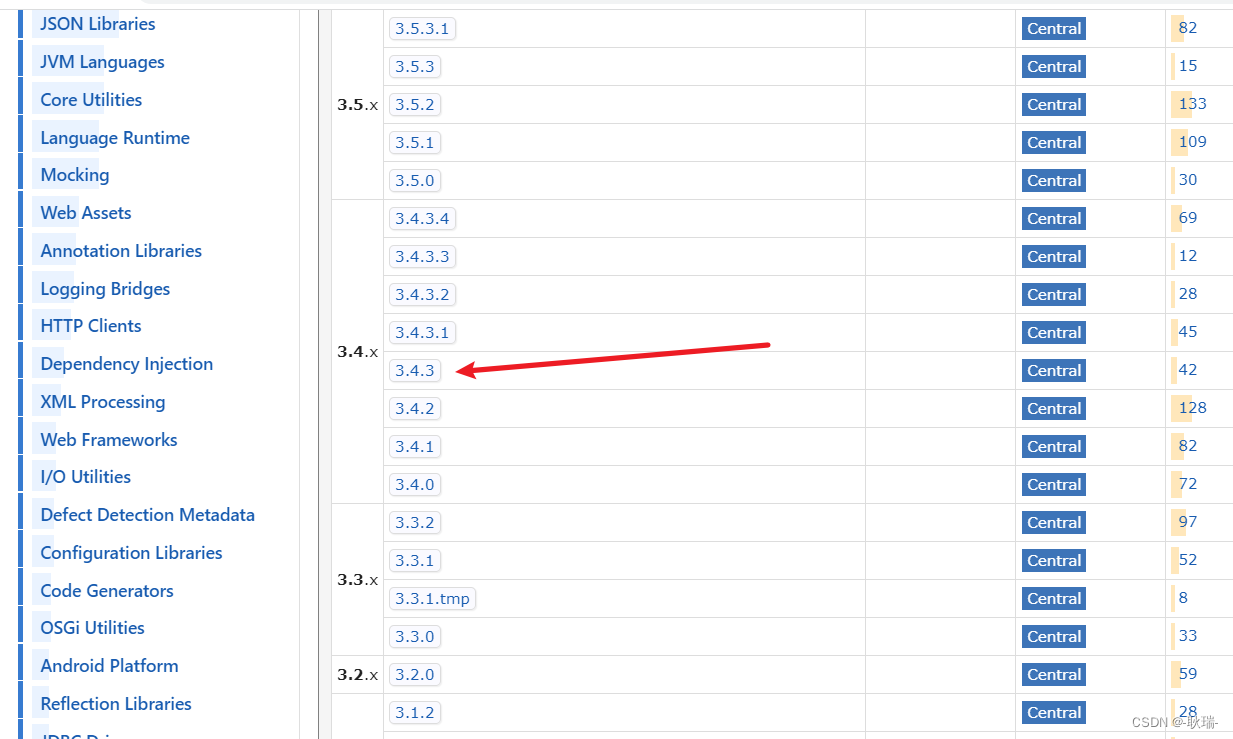Open Configuration Libraries category
The width and height of the screenshot is (1233, 739).
pyautogui.click(x=131, y=553)
